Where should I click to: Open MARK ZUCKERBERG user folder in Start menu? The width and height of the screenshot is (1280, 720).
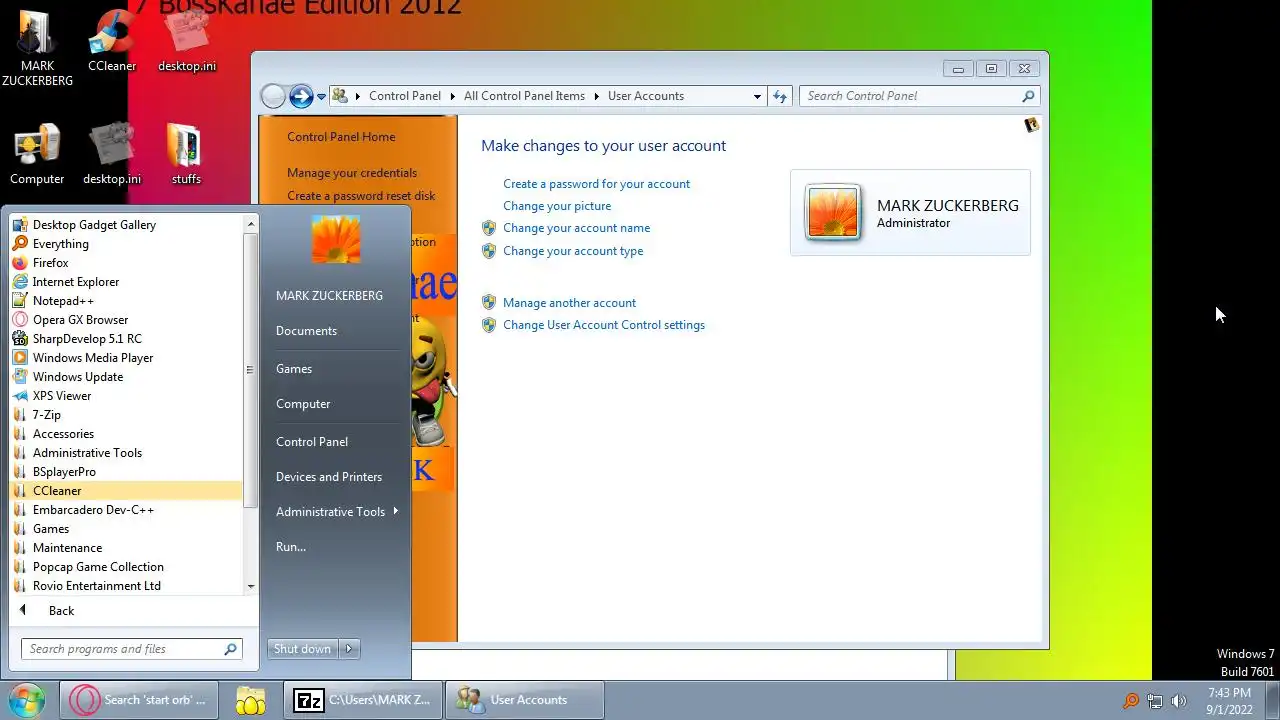pos(329,296)
